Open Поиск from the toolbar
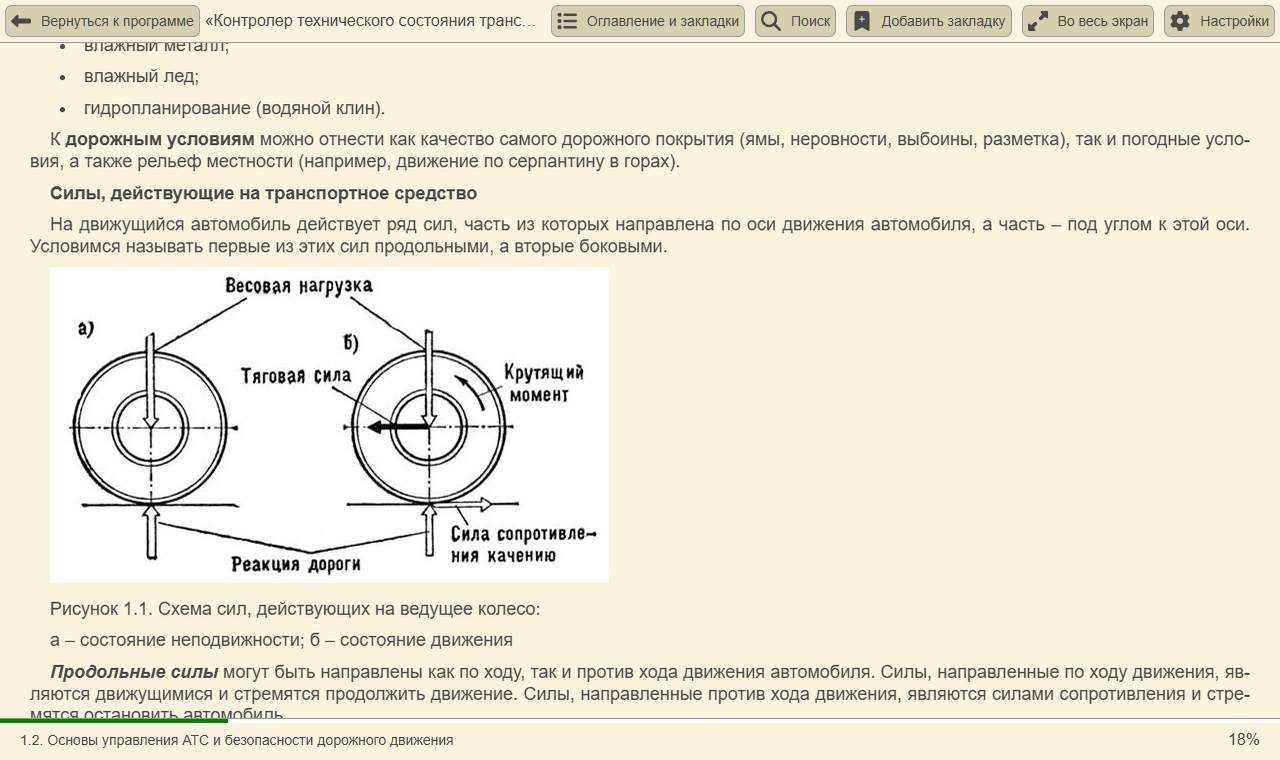The image size is (1280, 760). (x=795, y=20)
